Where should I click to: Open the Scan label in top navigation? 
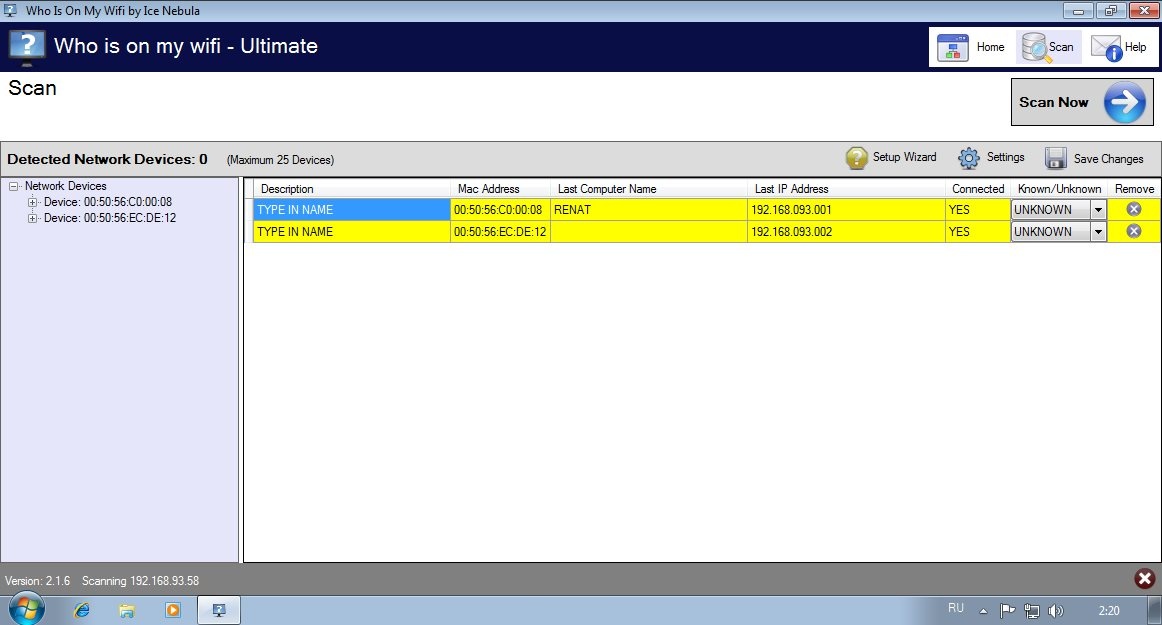1060,47
